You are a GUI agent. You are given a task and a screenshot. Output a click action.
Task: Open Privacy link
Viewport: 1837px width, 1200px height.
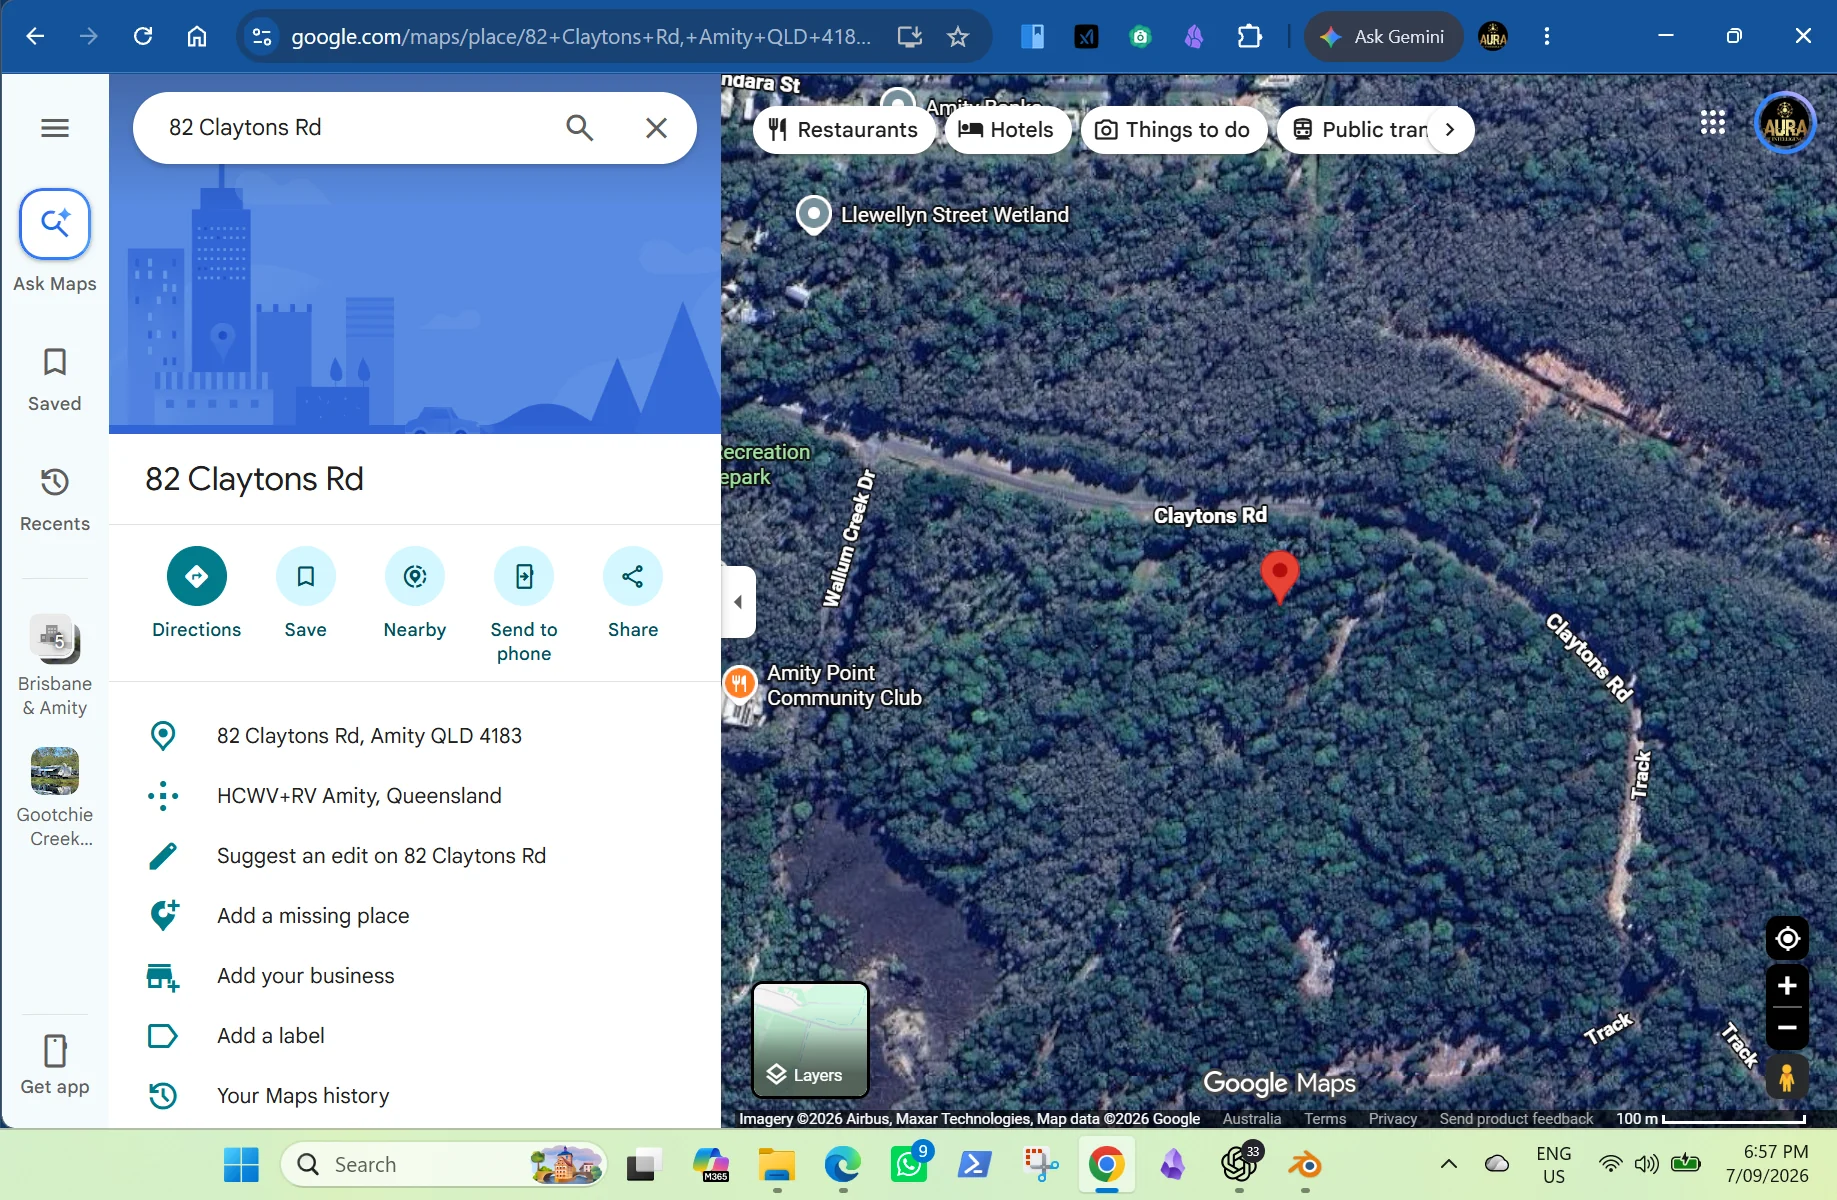point(1393,1119)
